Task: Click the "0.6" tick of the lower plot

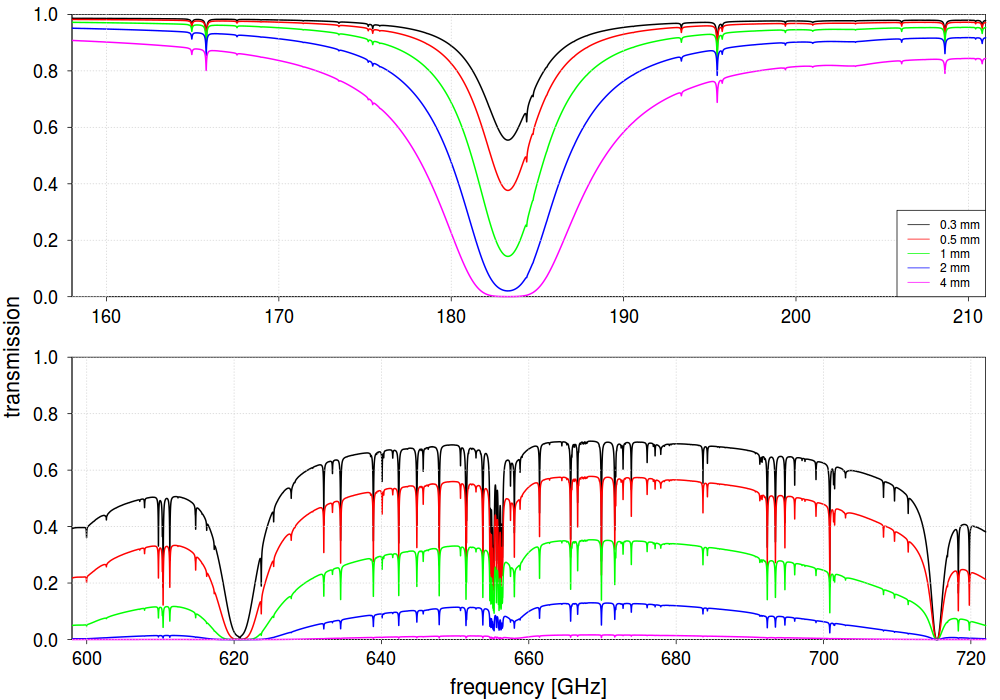Action: coord(45,470)
